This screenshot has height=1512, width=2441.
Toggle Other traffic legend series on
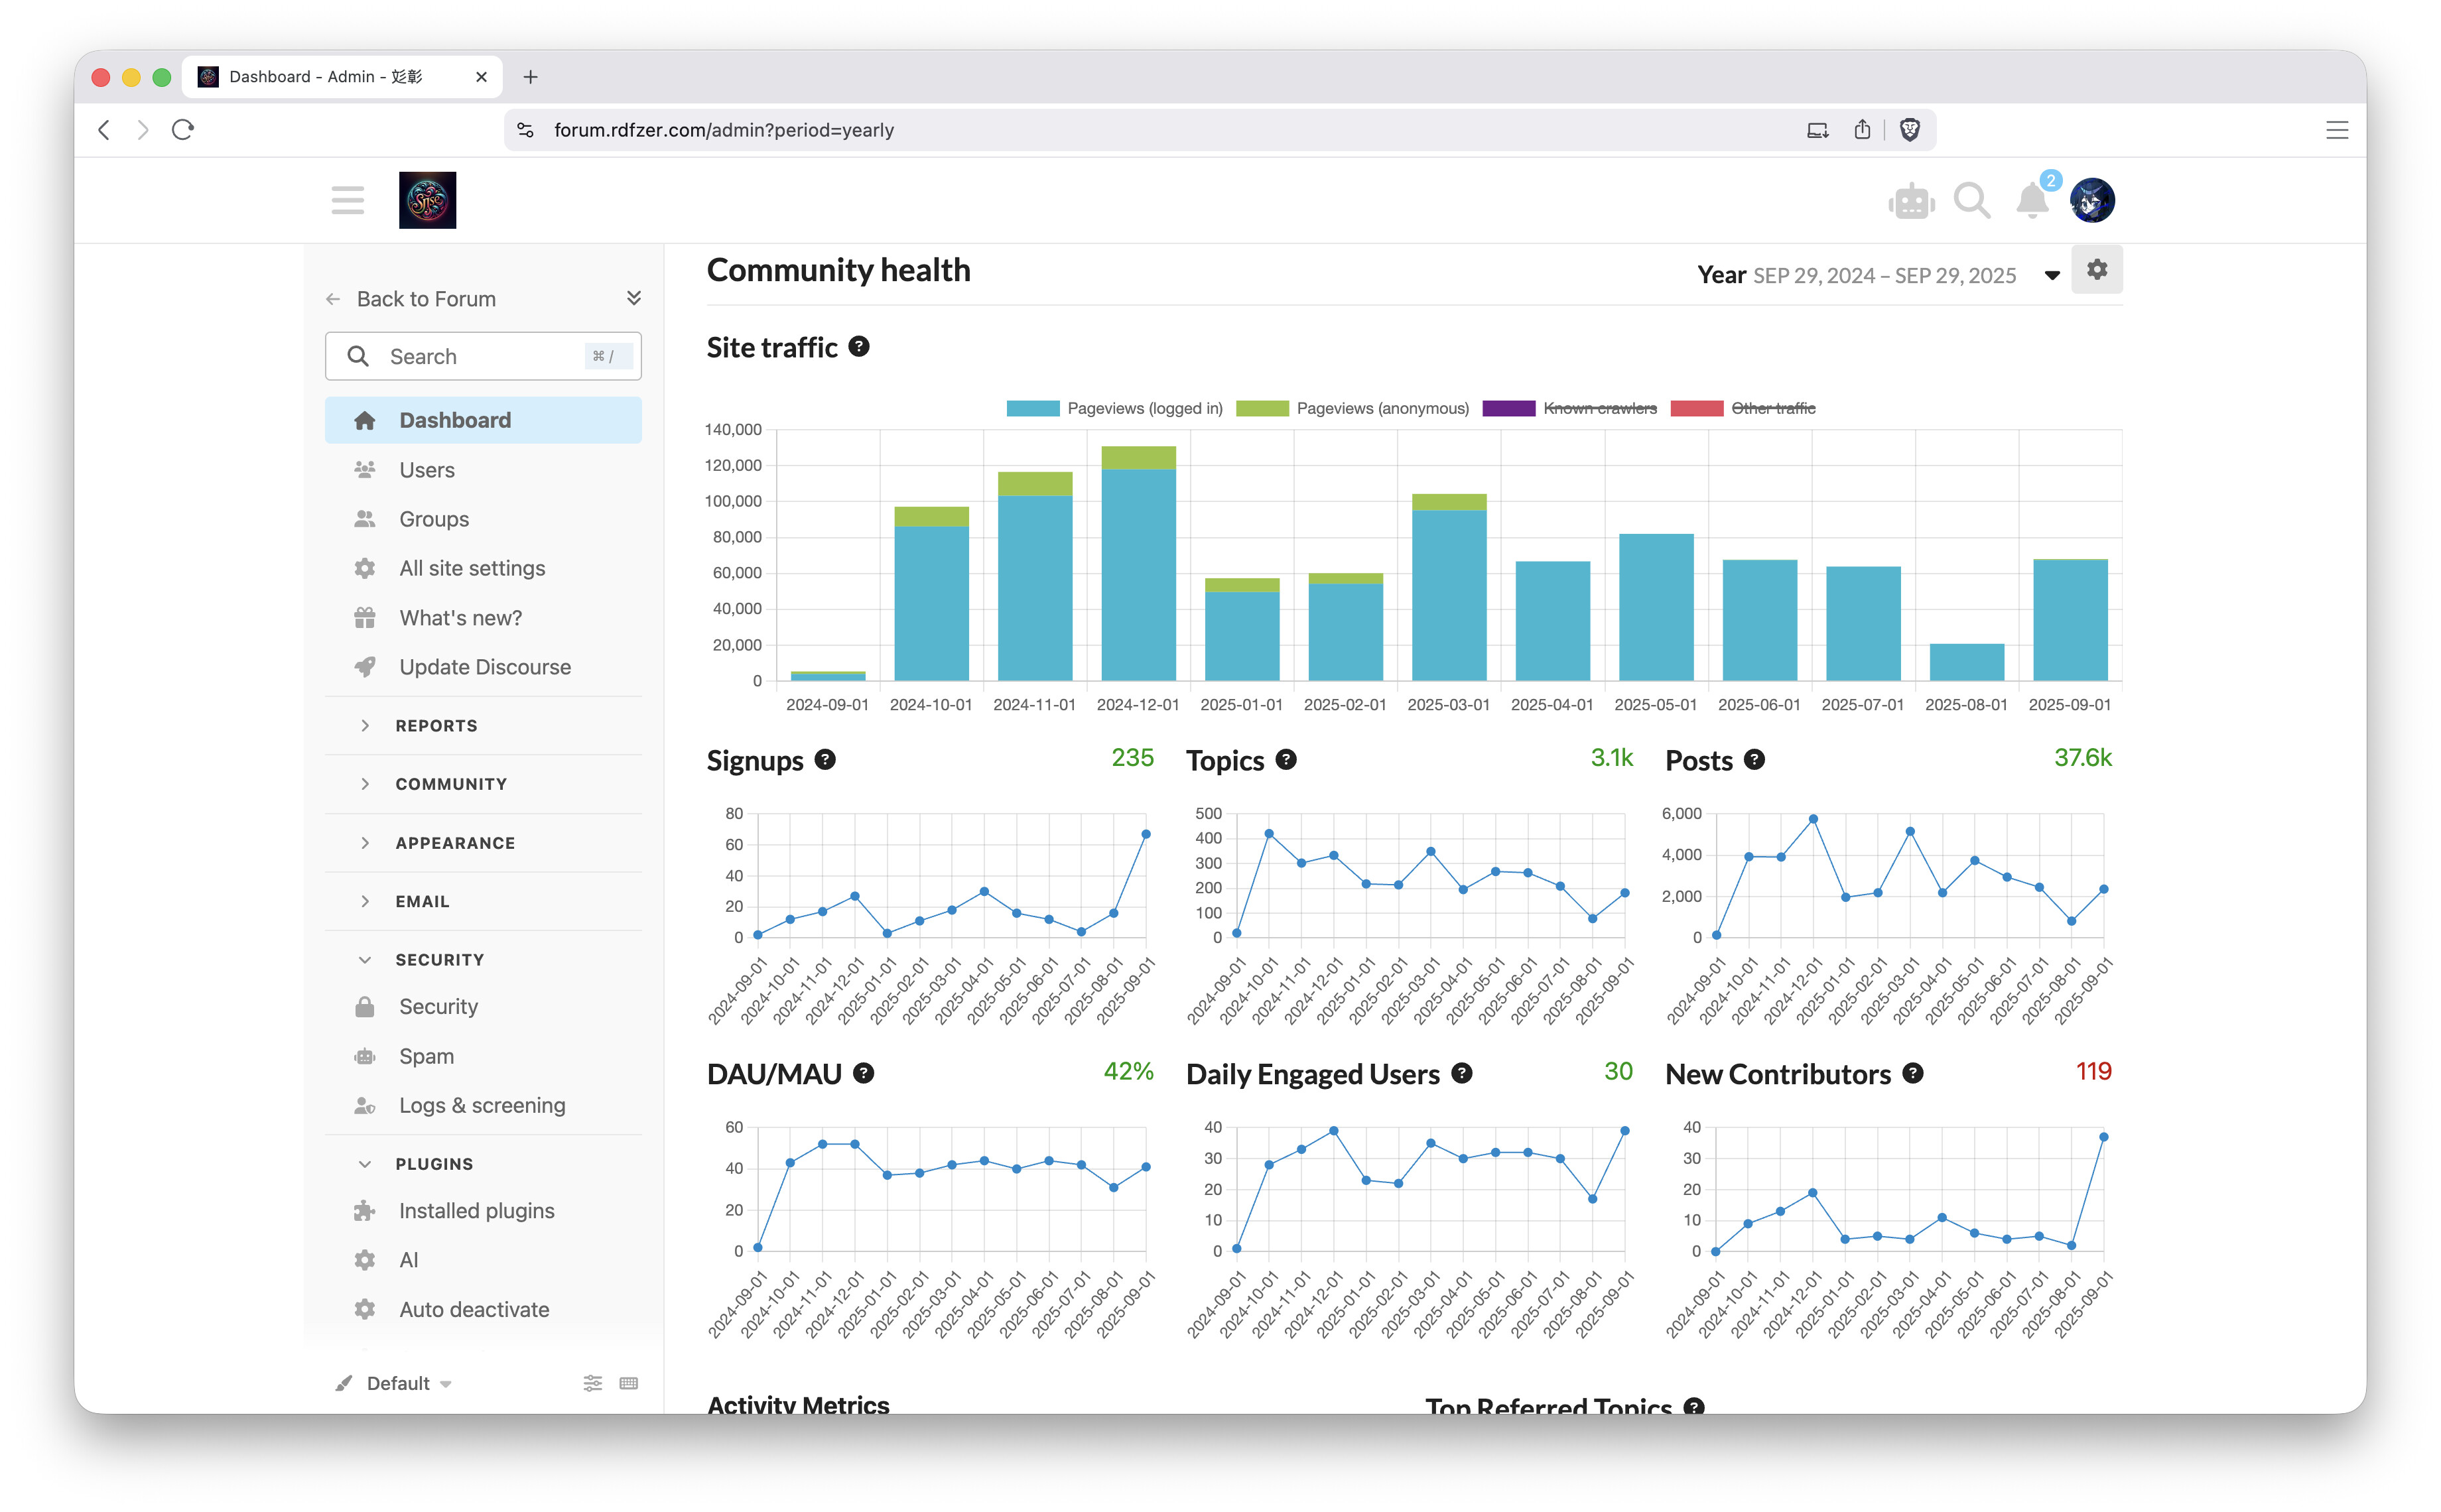(1772, 408)
